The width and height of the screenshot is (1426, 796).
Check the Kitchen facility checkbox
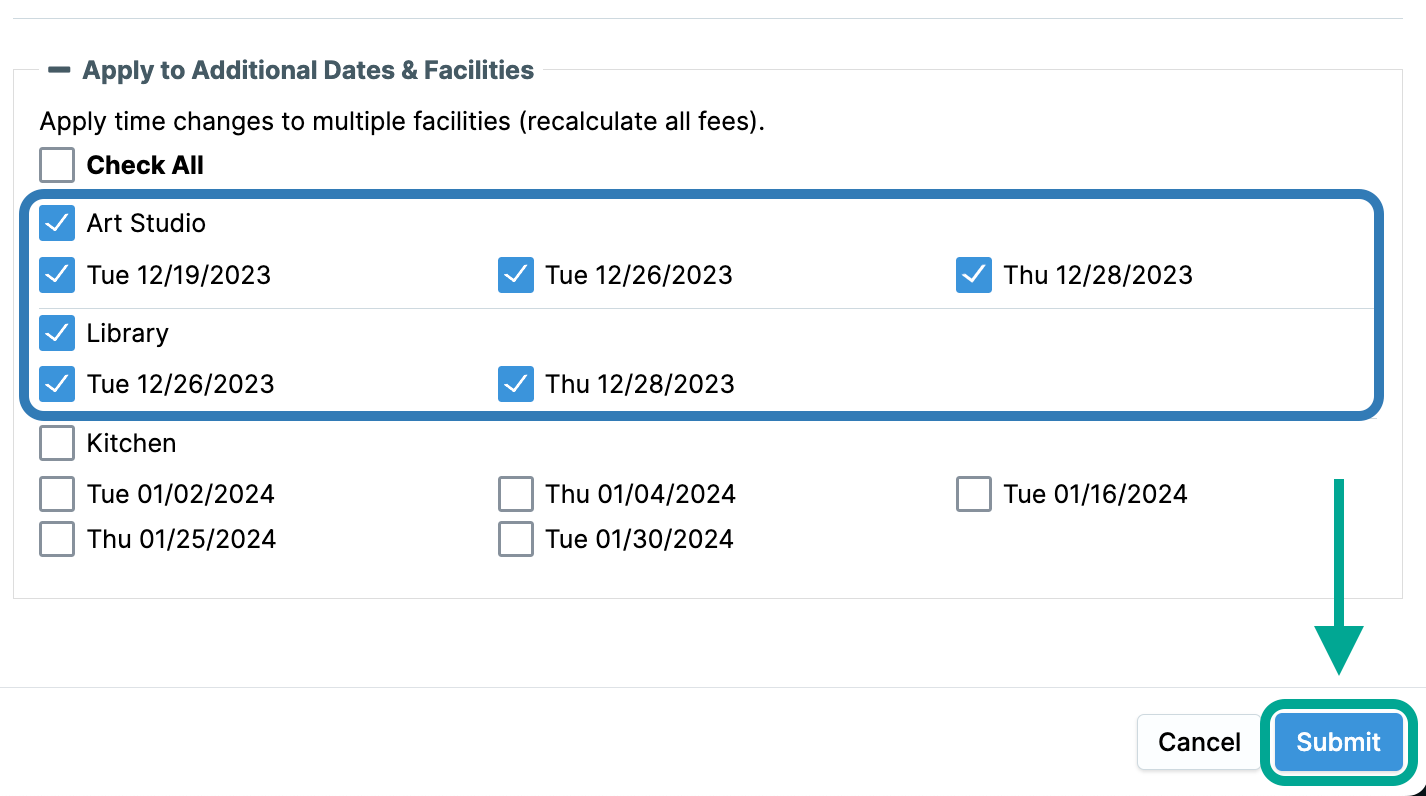[x=57, y=443]
